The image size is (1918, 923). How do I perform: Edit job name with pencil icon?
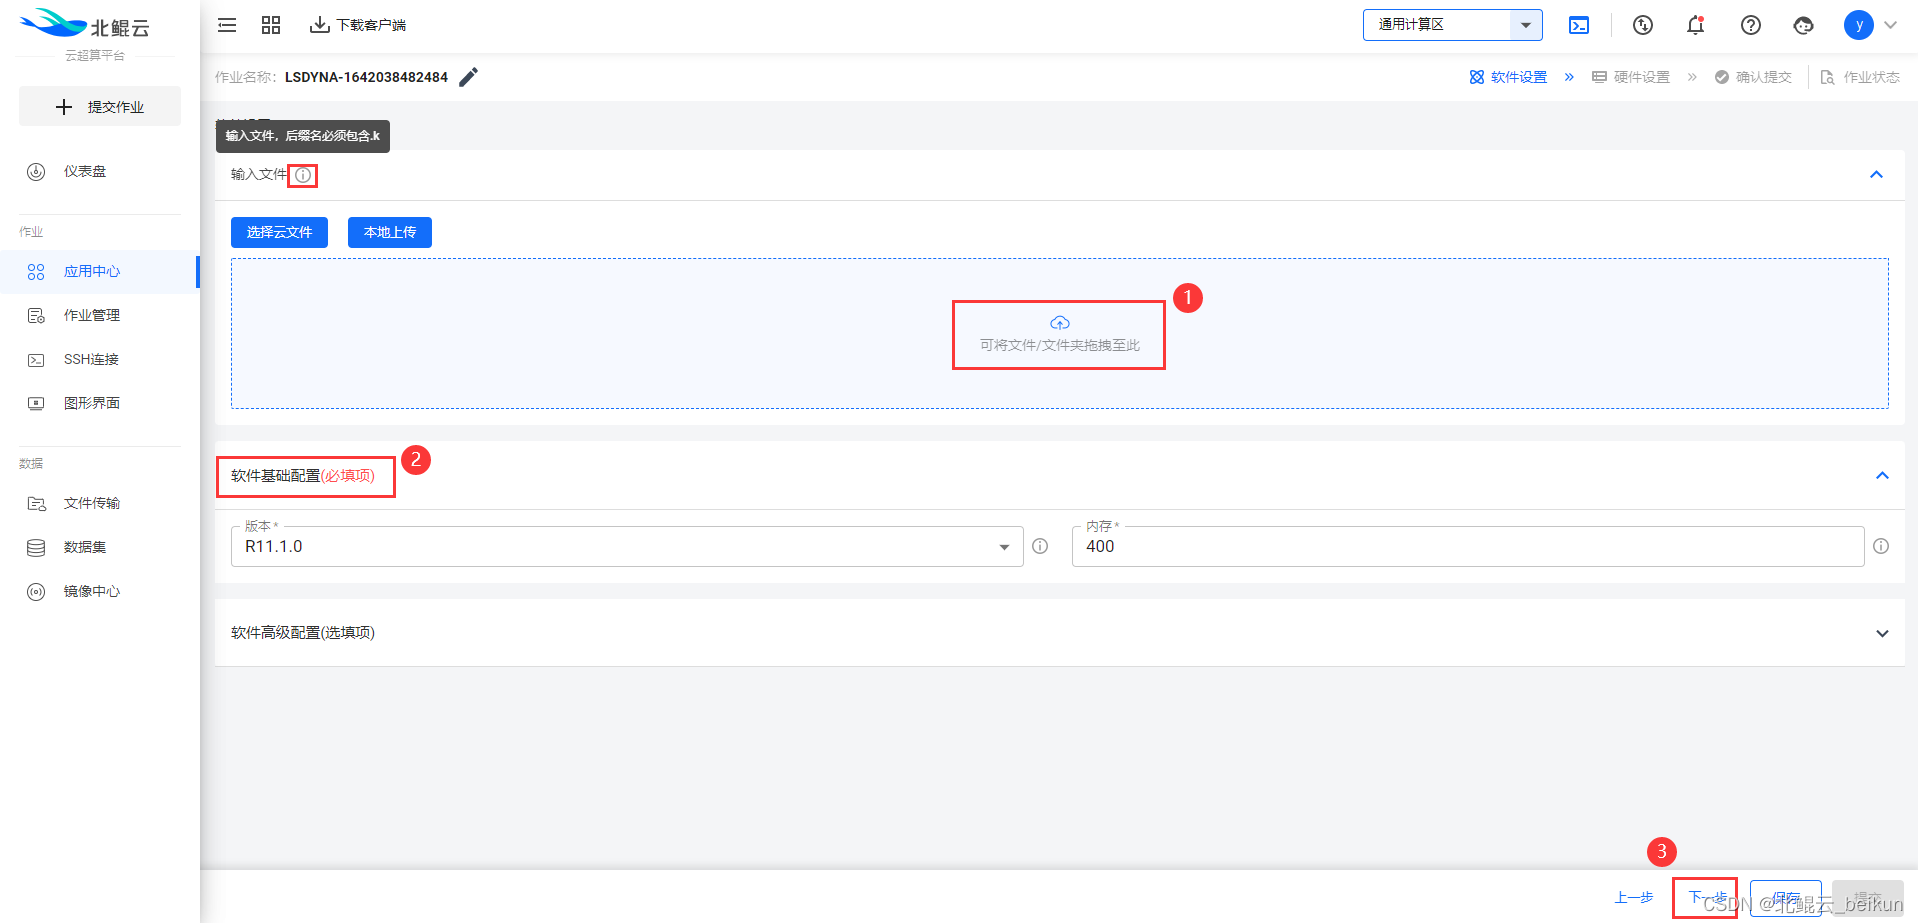(468, 77)
